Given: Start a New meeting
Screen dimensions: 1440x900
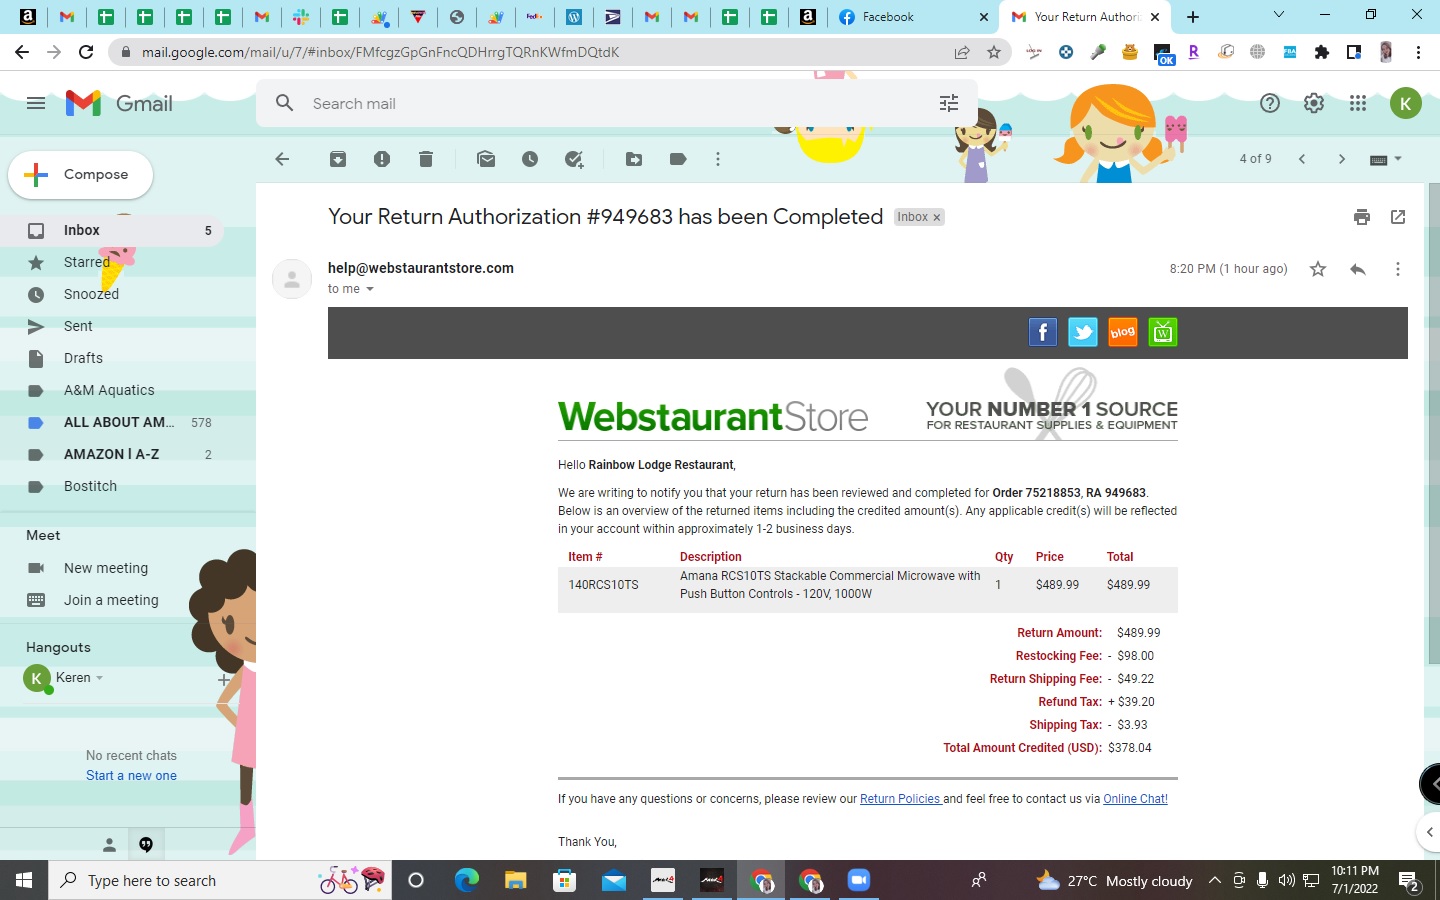Looking at the screenshot, I should [x=106, y=568].
